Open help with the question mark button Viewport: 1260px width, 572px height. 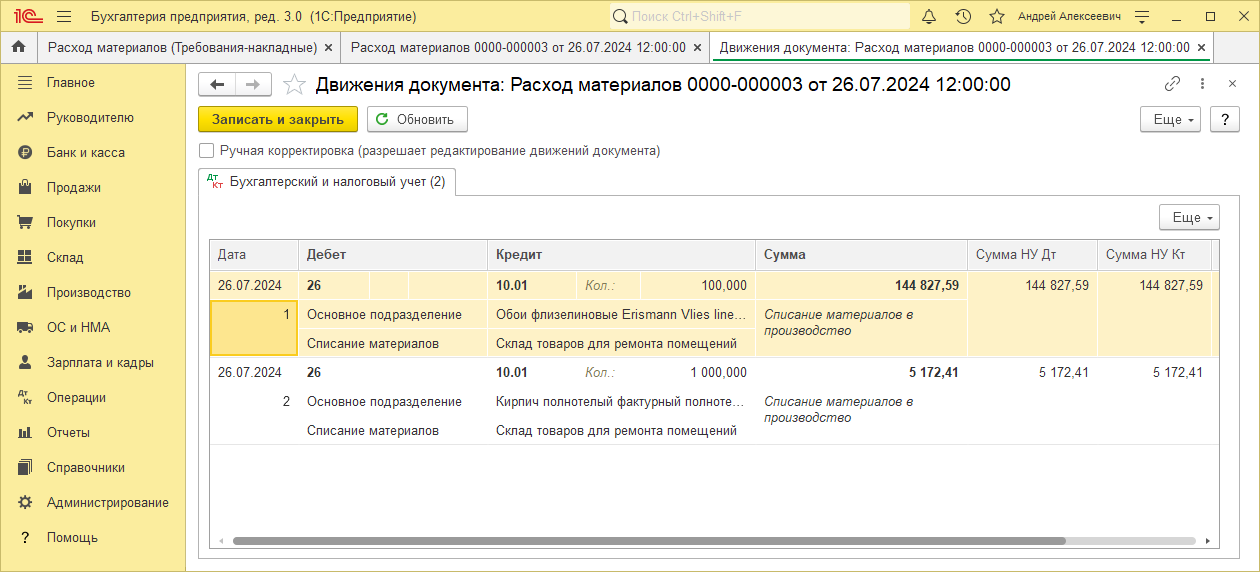coord(1225,119)
